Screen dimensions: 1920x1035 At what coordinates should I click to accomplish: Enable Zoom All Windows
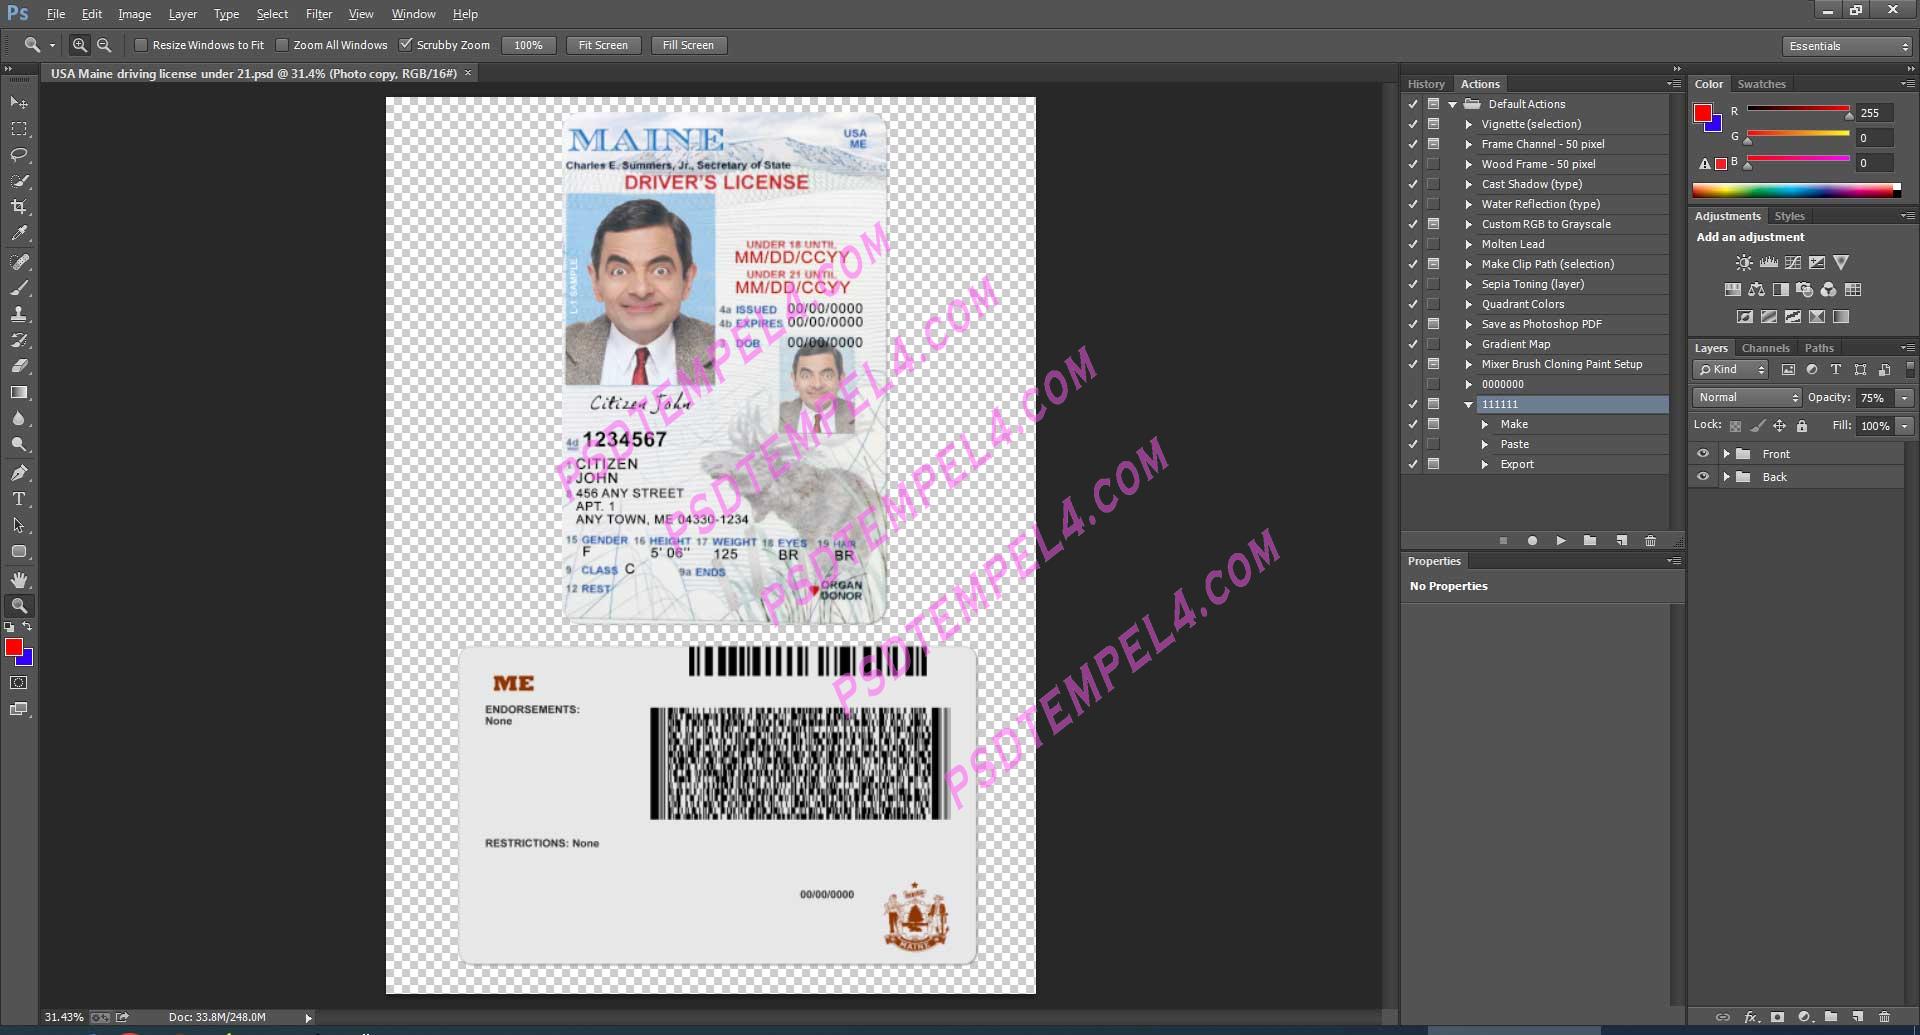(x=283, y=45)
